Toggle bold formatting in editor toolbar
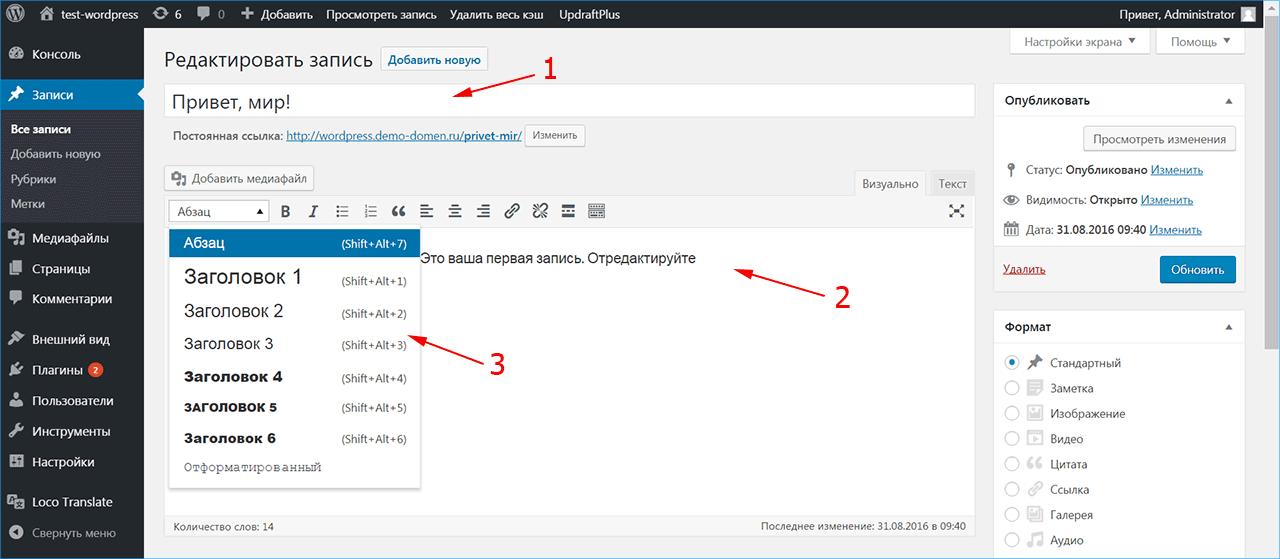 (x=285, y=211)
